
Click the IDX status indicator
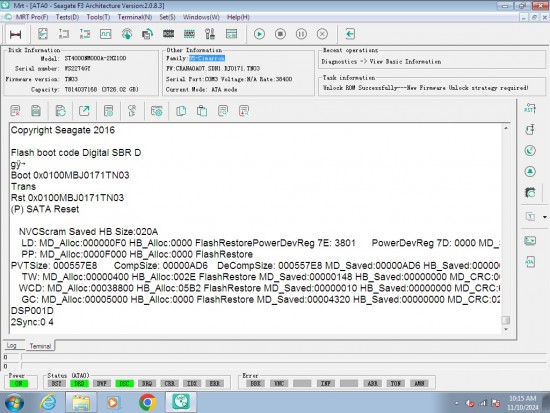pos(192,384)
